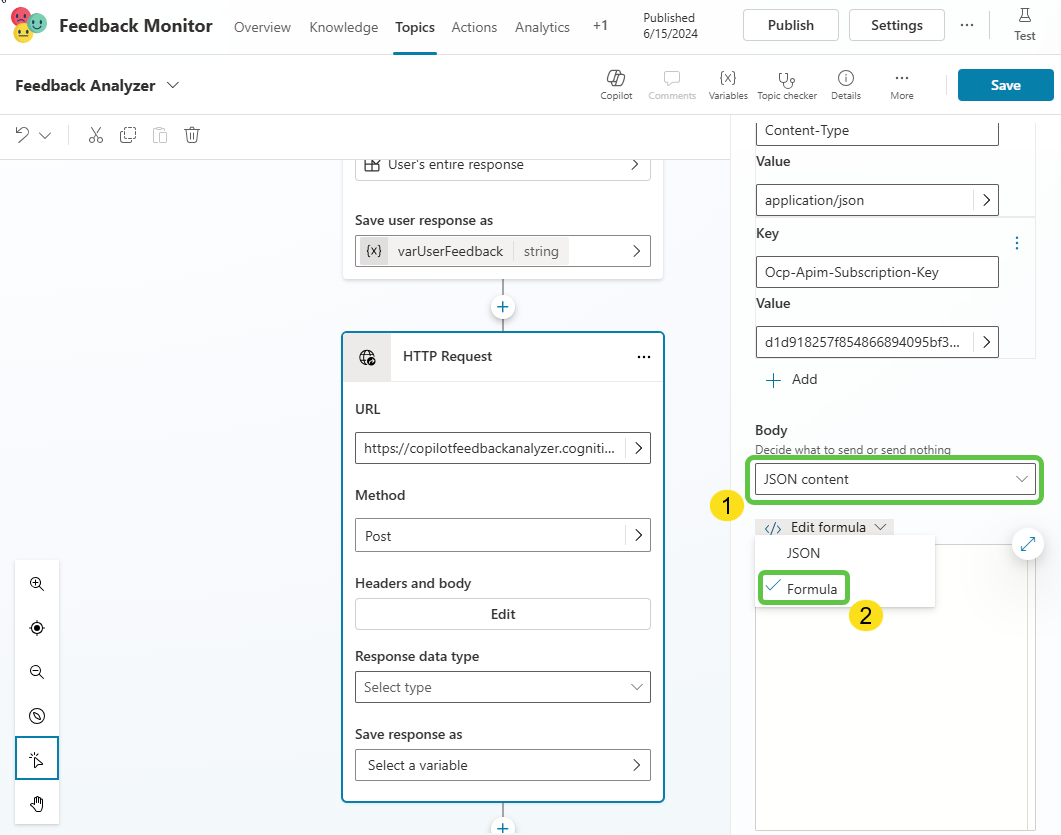Add a new header key

click(792, 380)
